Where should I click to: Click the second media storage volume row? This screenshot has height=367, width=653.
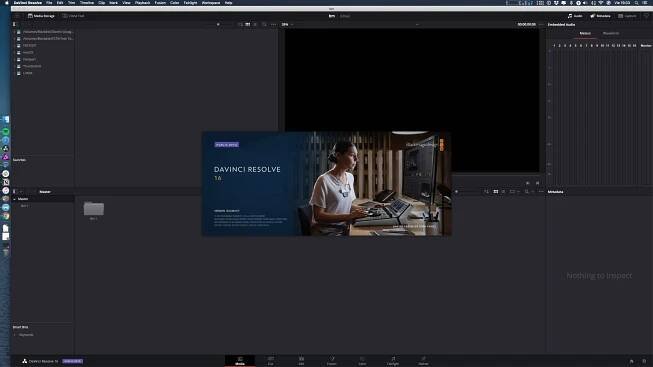coord(43,38)
